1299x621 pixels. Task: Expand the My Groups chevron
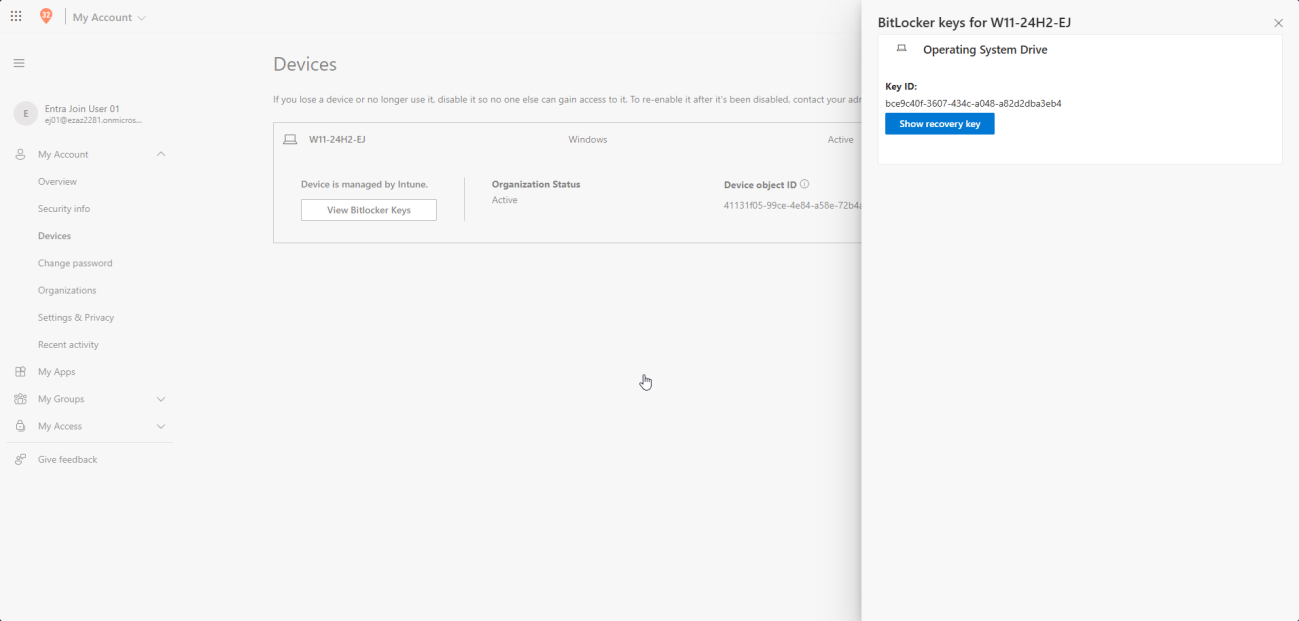coord(161,399)
